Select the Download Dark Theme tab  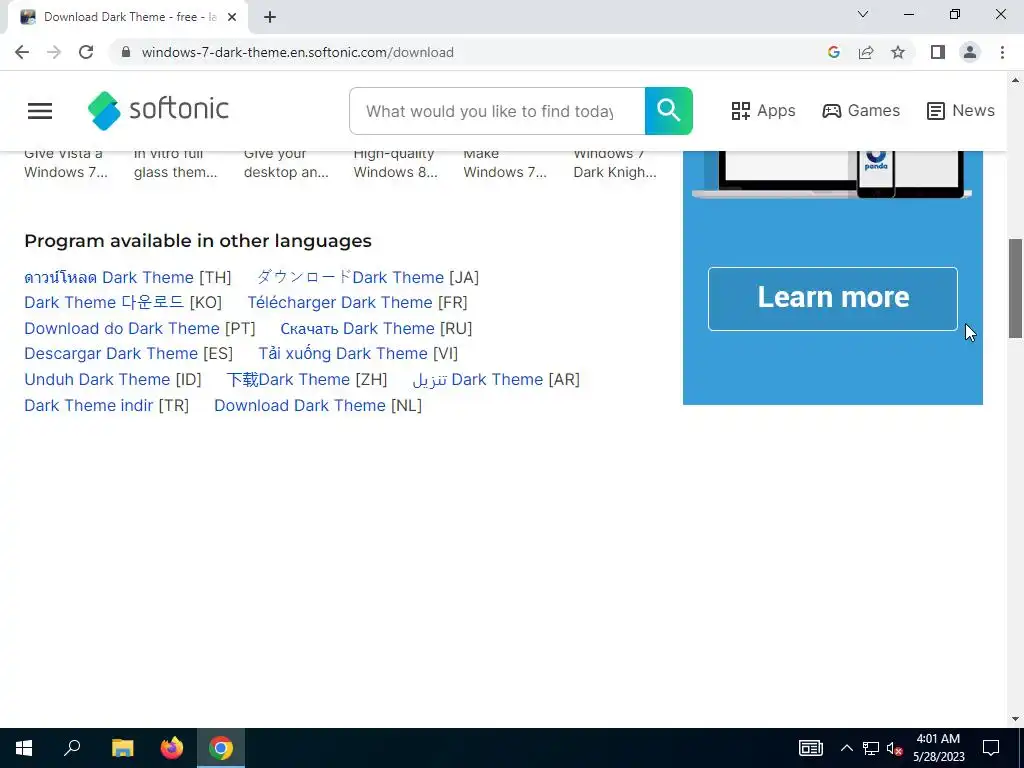point(127,18)
